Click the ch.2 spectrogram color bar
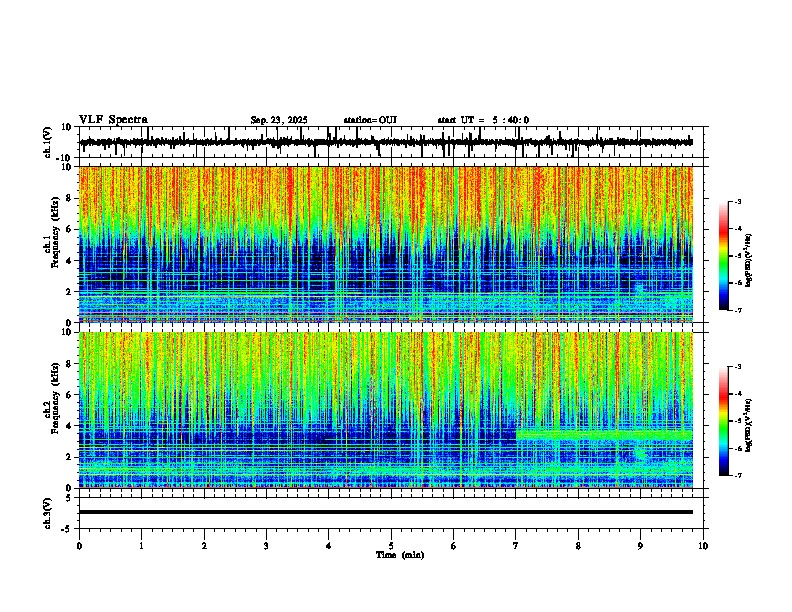This screenshot has height=612, width=792. click(x=724, y=421)
